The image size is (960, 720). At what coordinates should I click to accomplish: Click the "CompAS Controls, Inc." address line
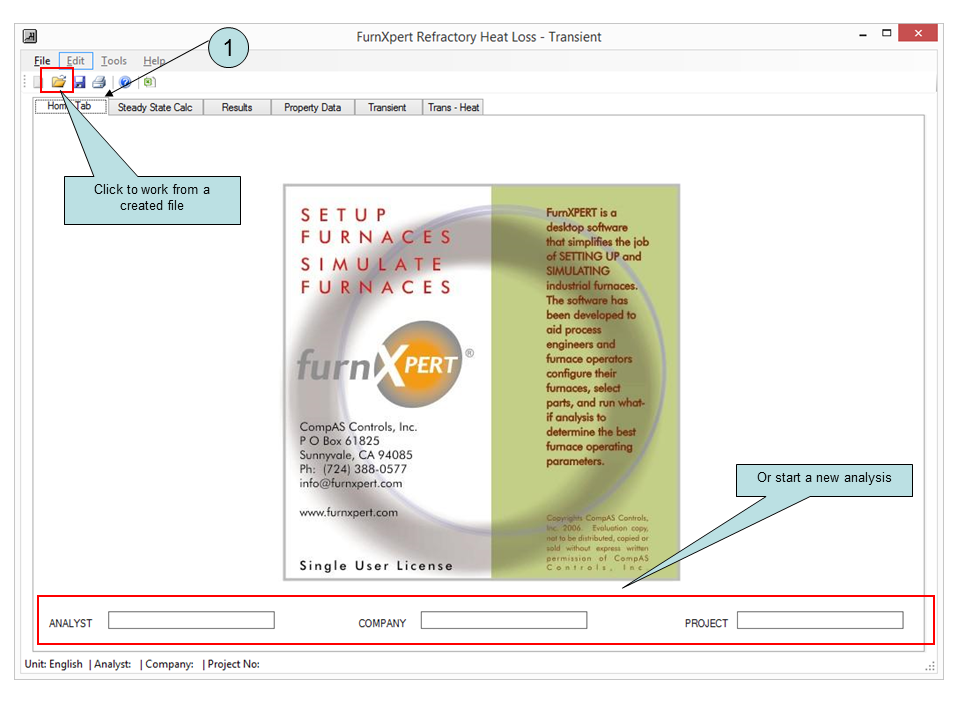(x=358, y=427)
